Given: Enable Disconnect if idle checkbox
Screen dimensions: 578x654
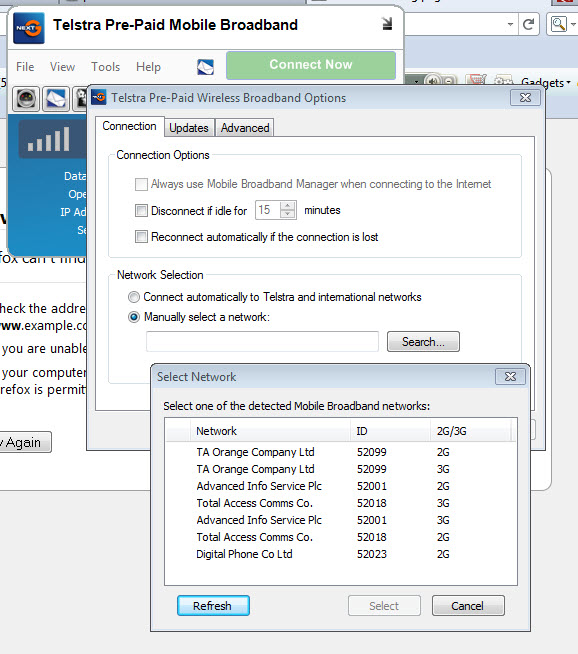Looking at the screenshot, I should (141, 210).
